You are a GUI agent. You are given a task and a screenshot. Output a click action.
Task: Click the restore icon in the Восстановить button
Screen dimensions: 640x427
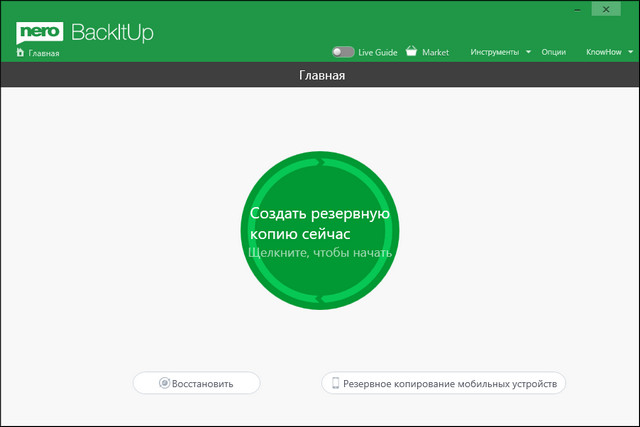[x=165, y=383]
